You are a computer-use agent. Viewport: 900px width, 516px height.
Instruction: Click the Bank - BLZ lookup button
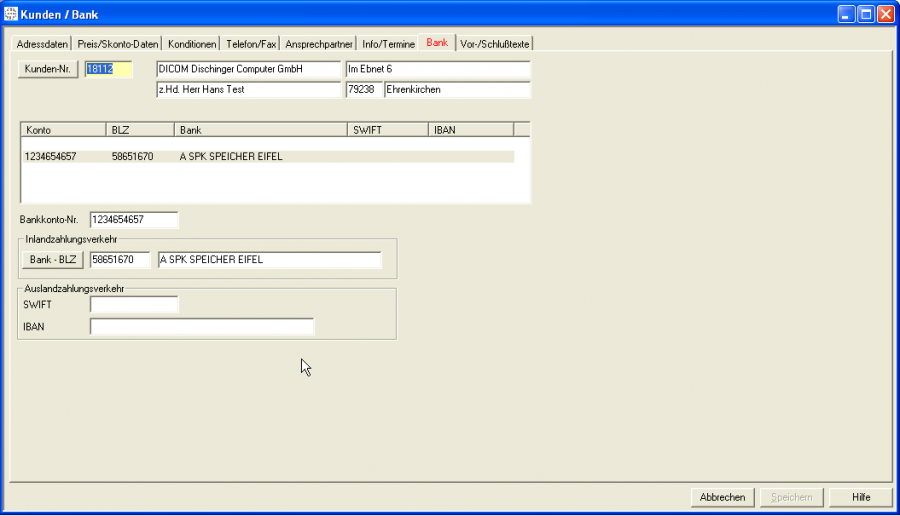(x=53, y=259)
